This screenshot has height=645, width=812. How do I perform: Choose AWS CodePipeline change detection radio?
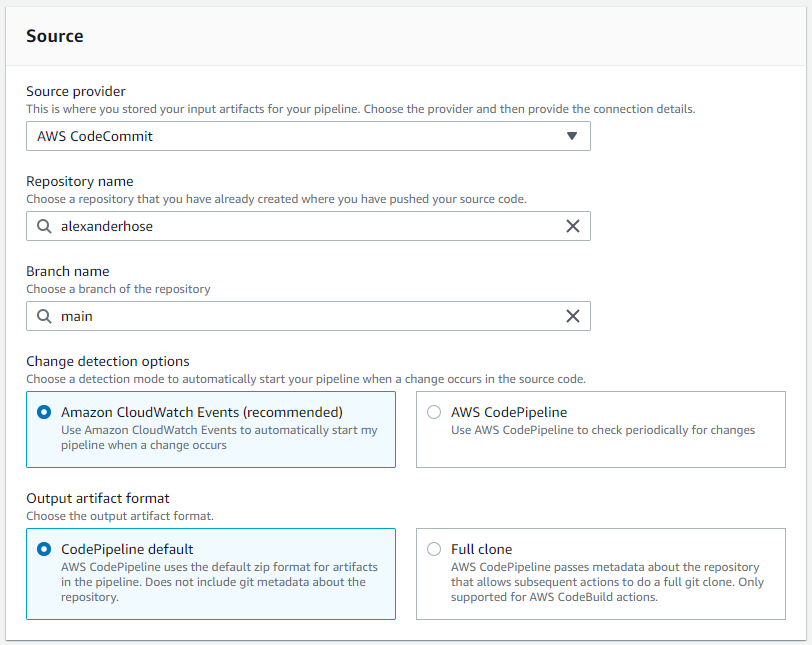coord(434,412)
